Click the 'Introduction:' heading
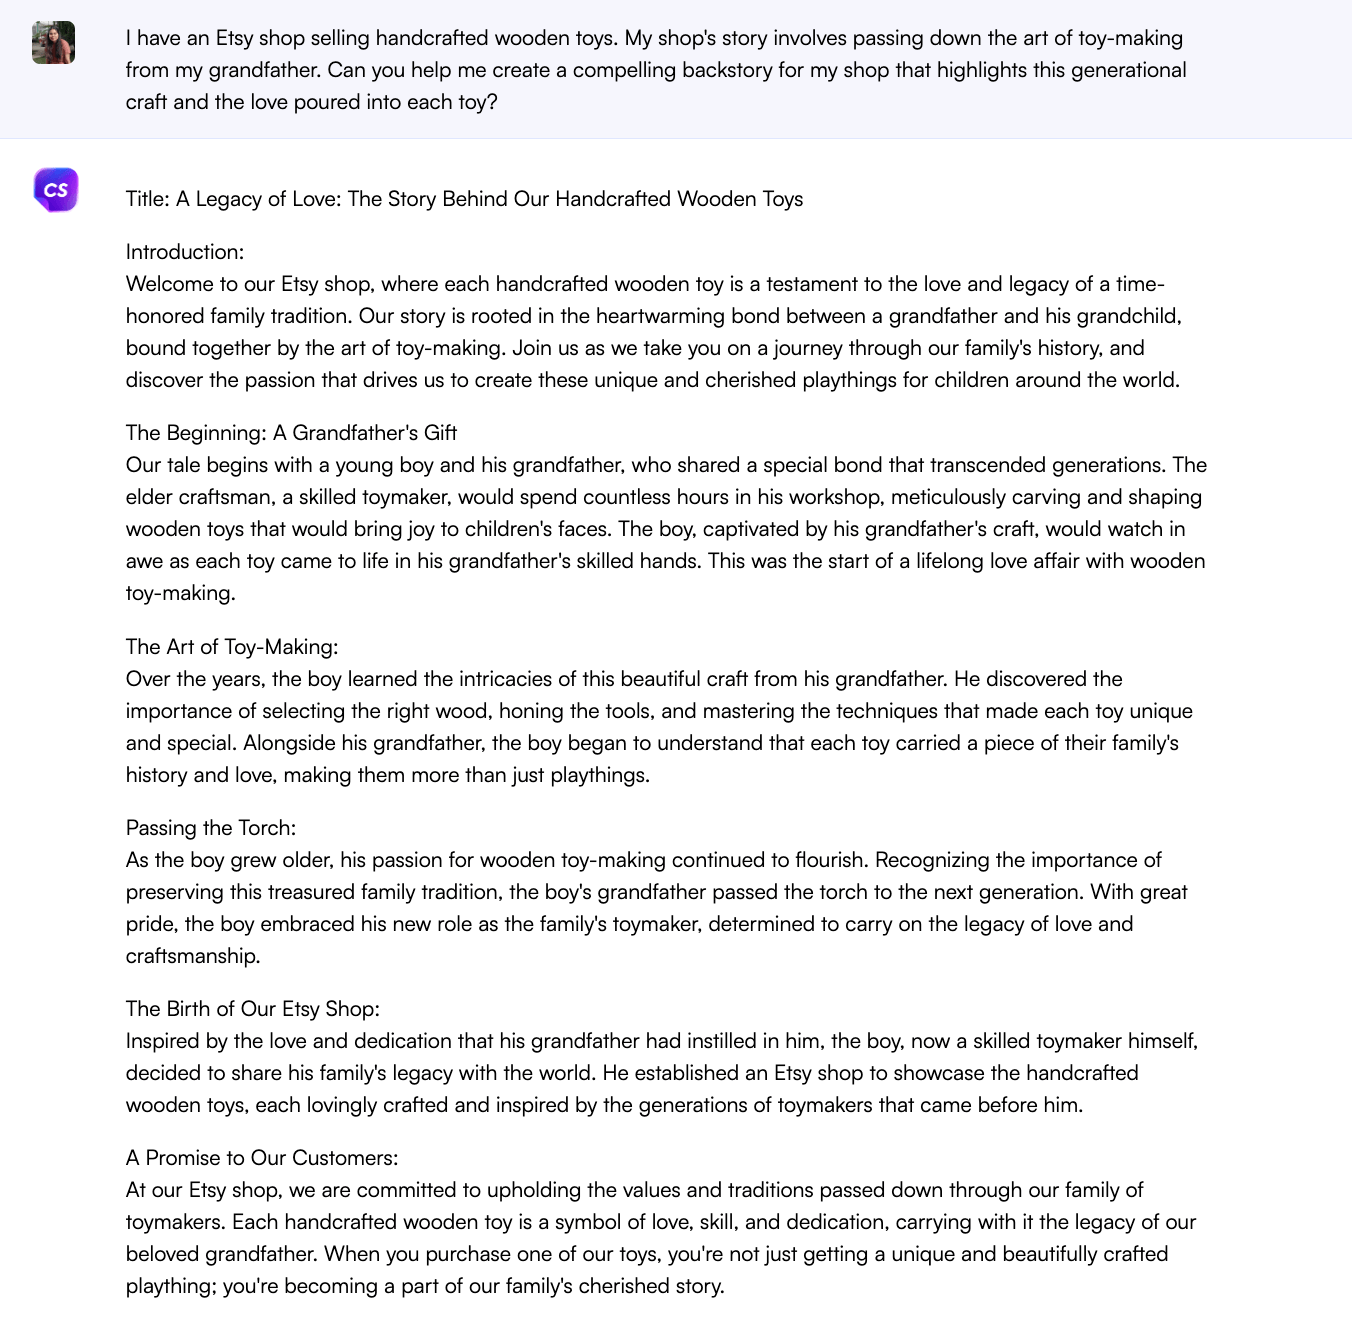The height and width of the screenshot is (1330, 1352). (185, 252)
